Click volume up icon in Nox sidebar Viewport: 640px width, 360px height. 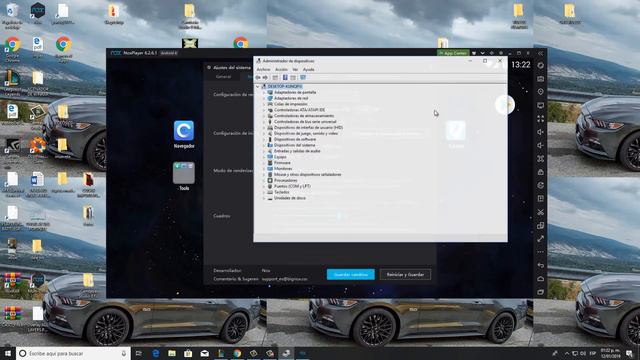coord(540,132)
